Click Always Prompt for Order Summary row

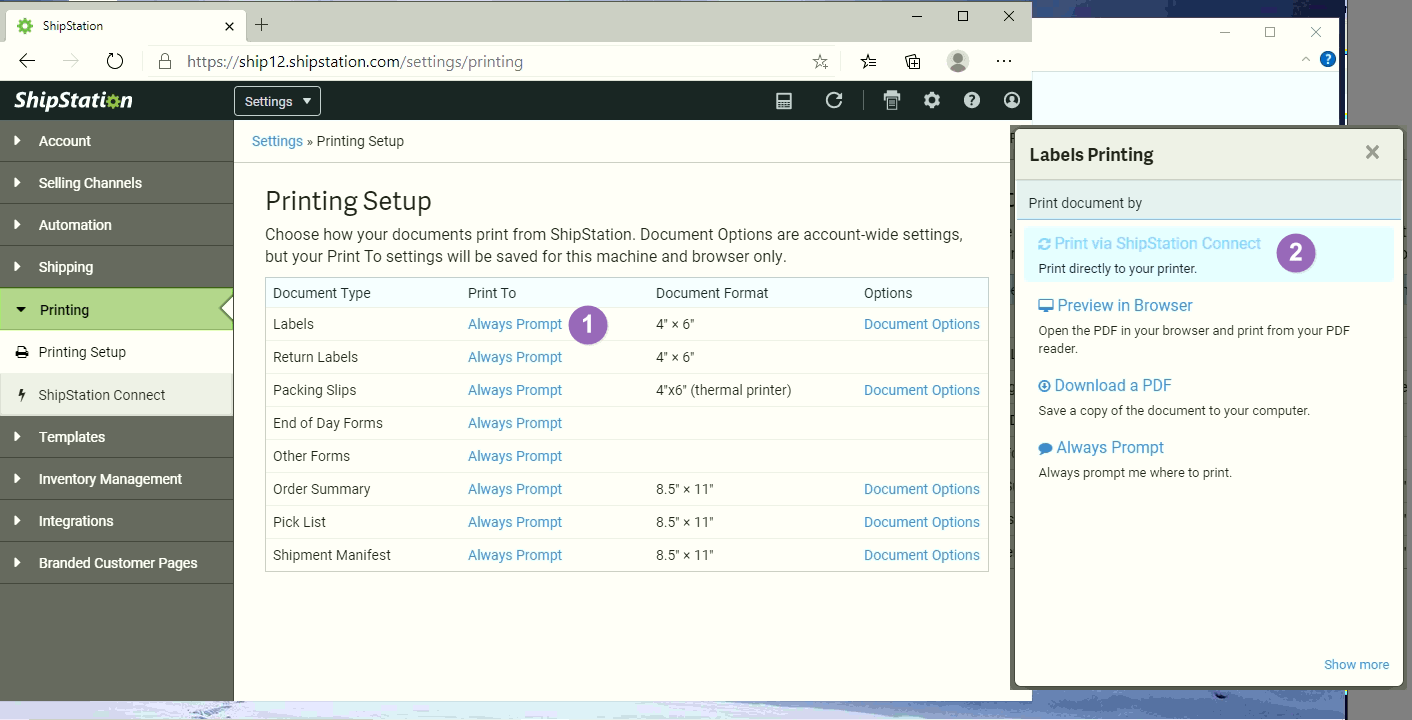point(515,489)
